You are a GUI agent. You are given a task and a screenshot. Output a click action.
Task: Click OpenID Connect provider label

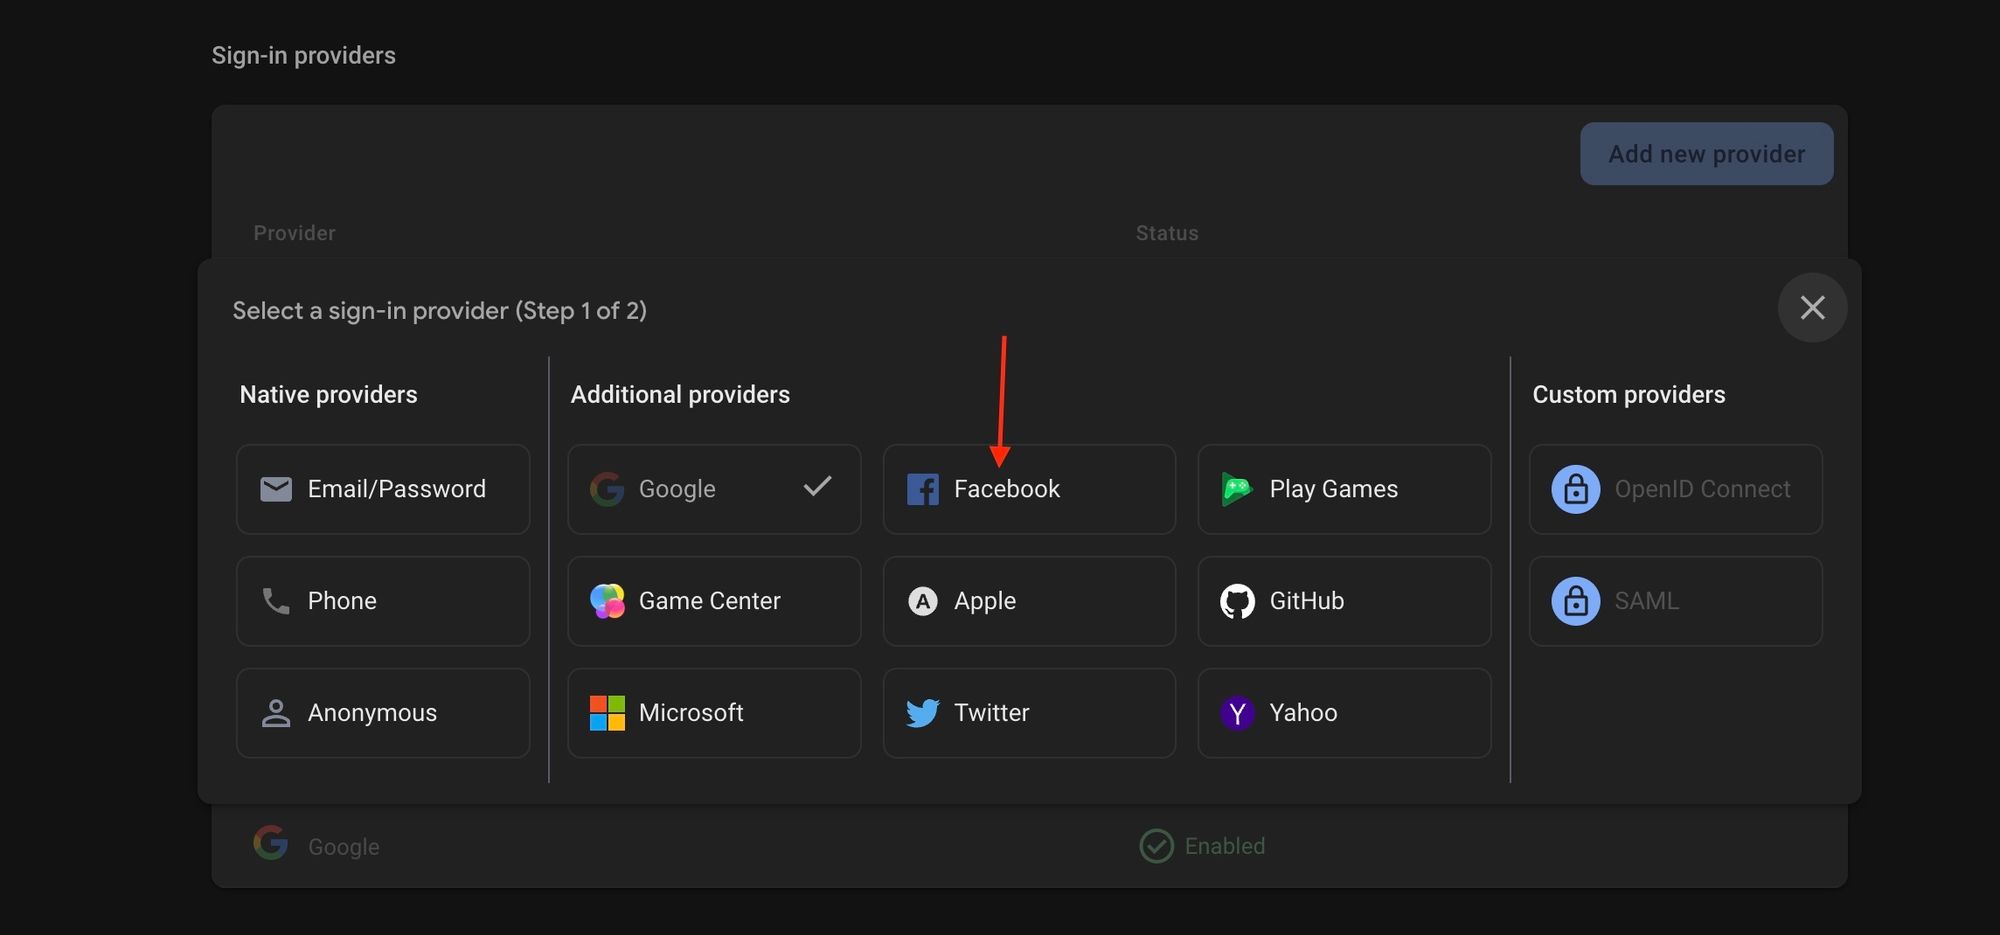(1702, 489)
